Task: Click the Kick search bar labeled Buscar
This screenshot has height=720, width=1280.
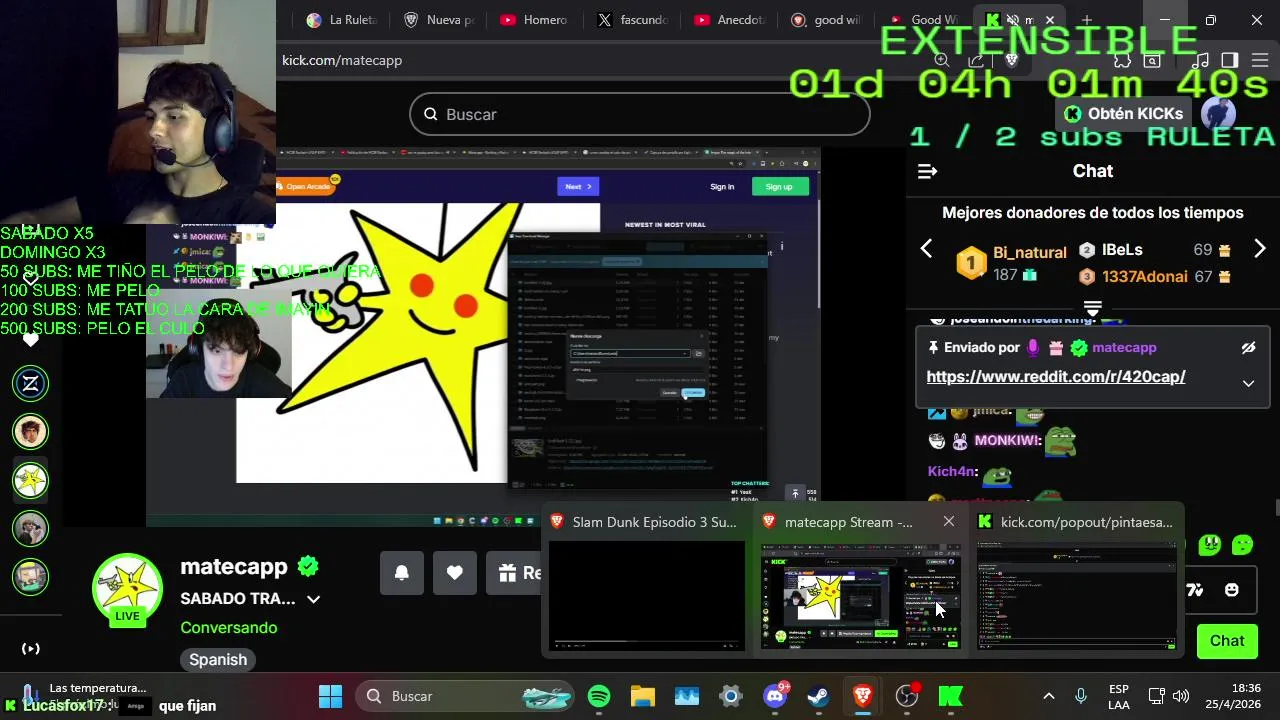Action: tap(639, 114)
